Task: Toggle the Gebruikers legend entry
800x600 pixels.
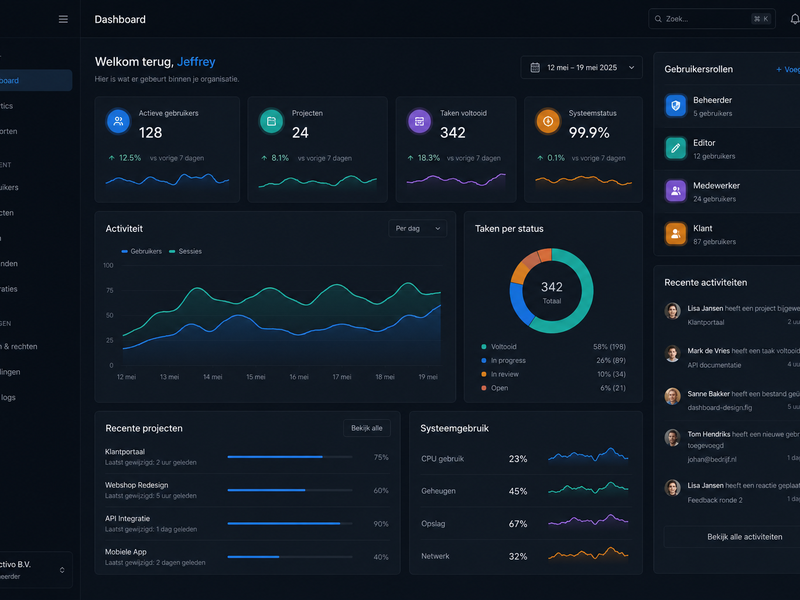Action: click(141, 252)
